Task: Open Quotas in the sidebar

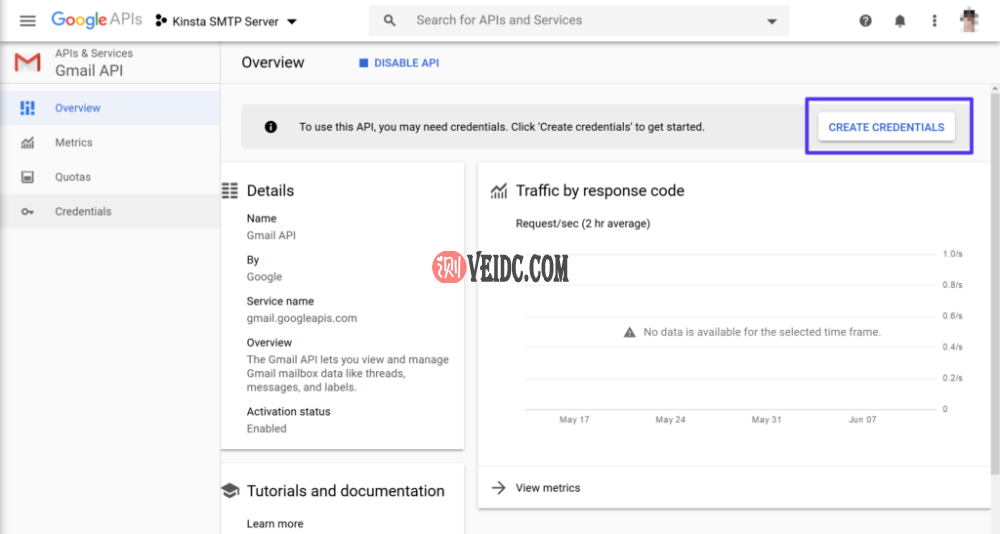Action: point(110,177)
